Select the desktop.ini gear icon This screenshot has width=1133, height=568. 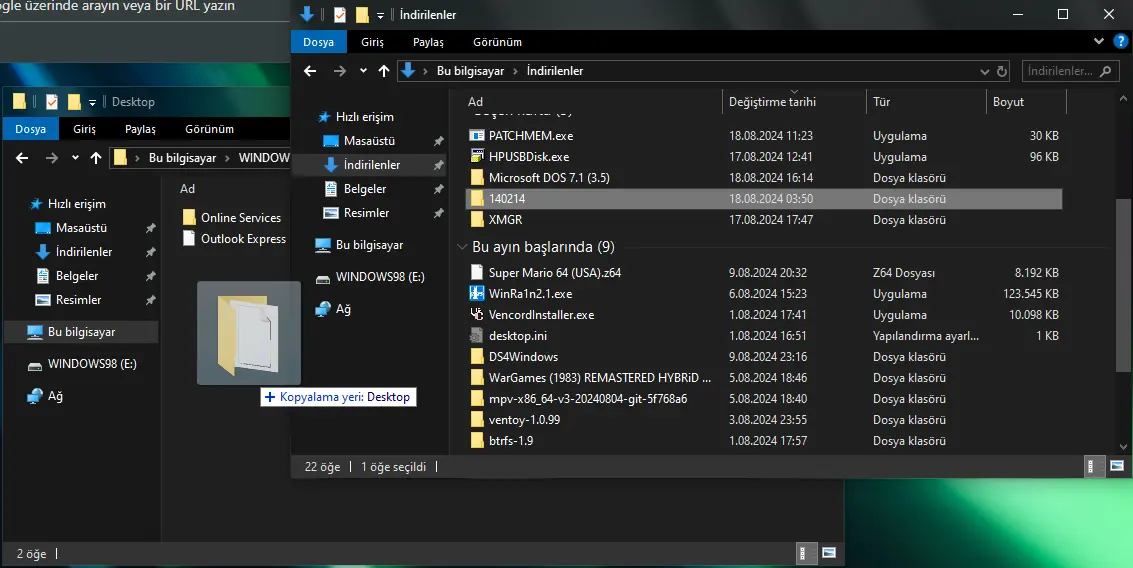click(x=477, y=335)
